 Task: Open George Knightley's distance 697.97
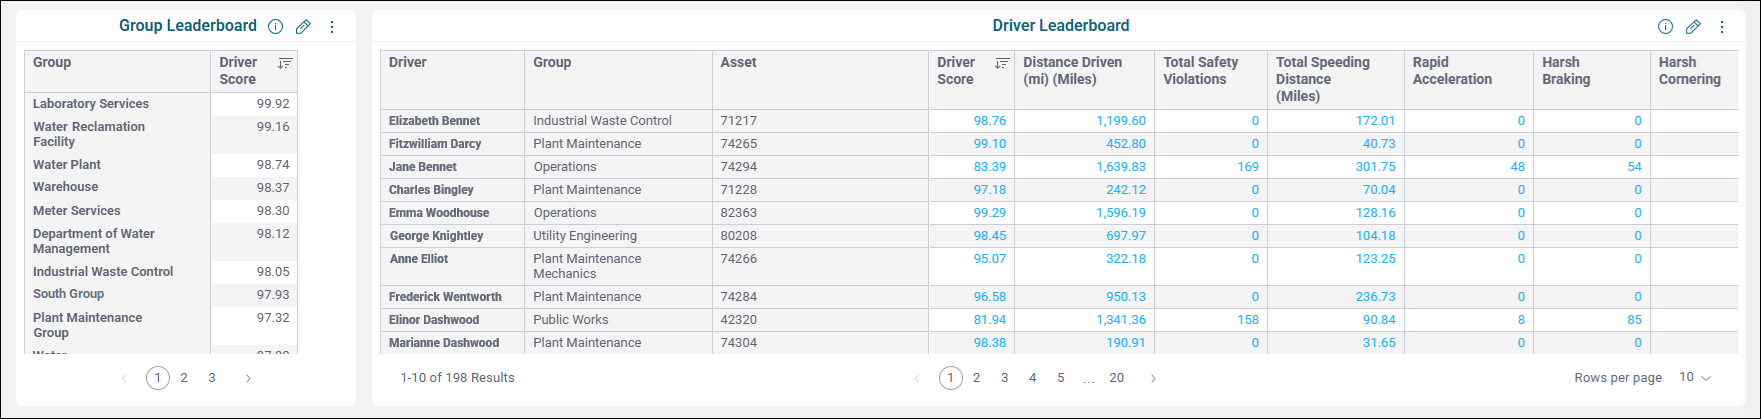tap(1126, 236)
